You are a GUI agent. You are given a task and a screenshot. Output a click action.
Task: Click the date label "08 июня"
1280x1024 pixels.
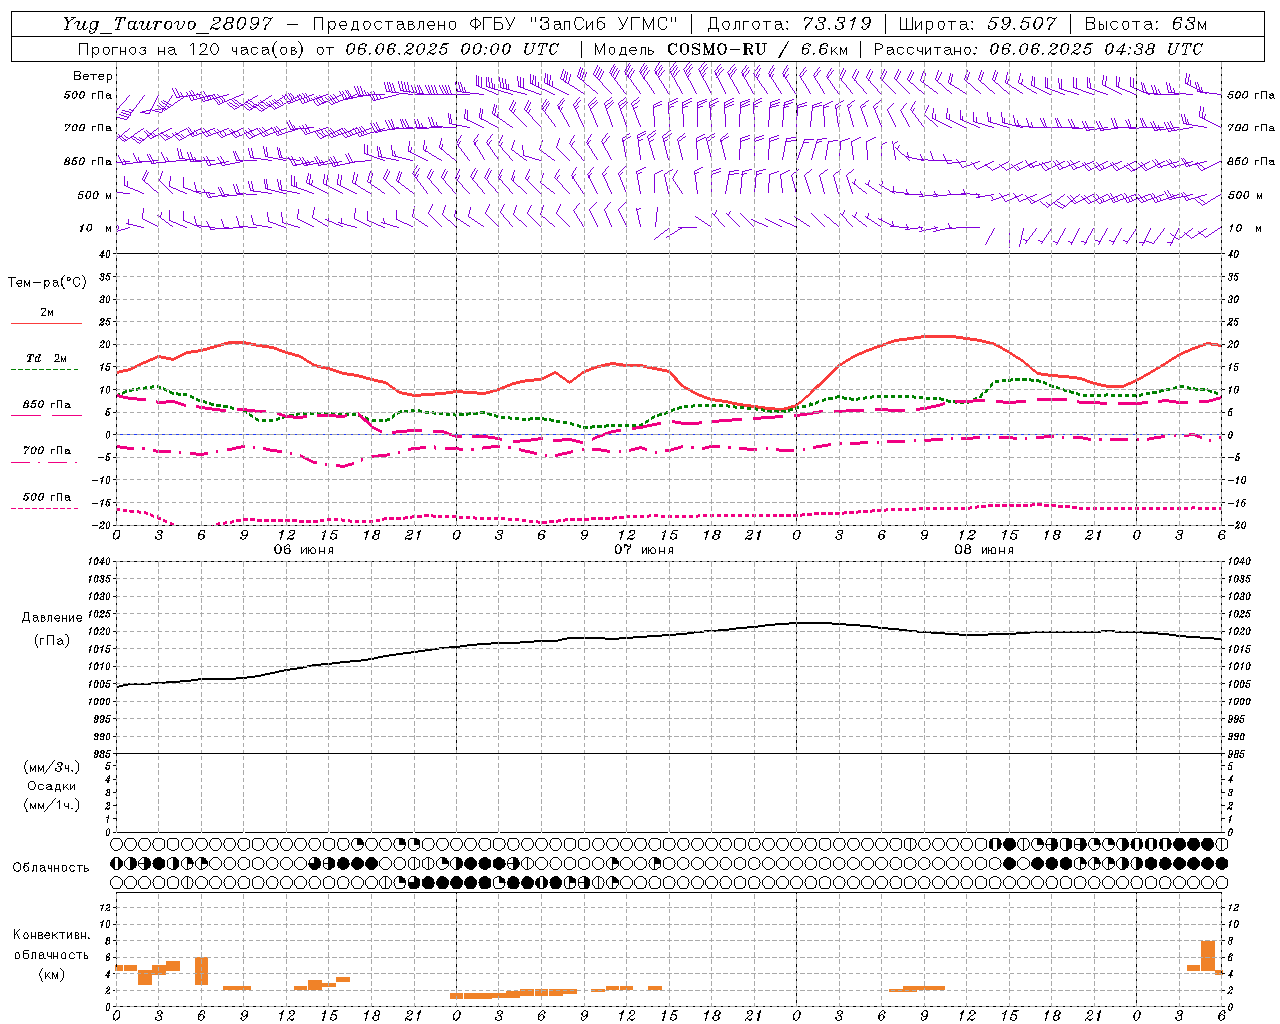984,550
